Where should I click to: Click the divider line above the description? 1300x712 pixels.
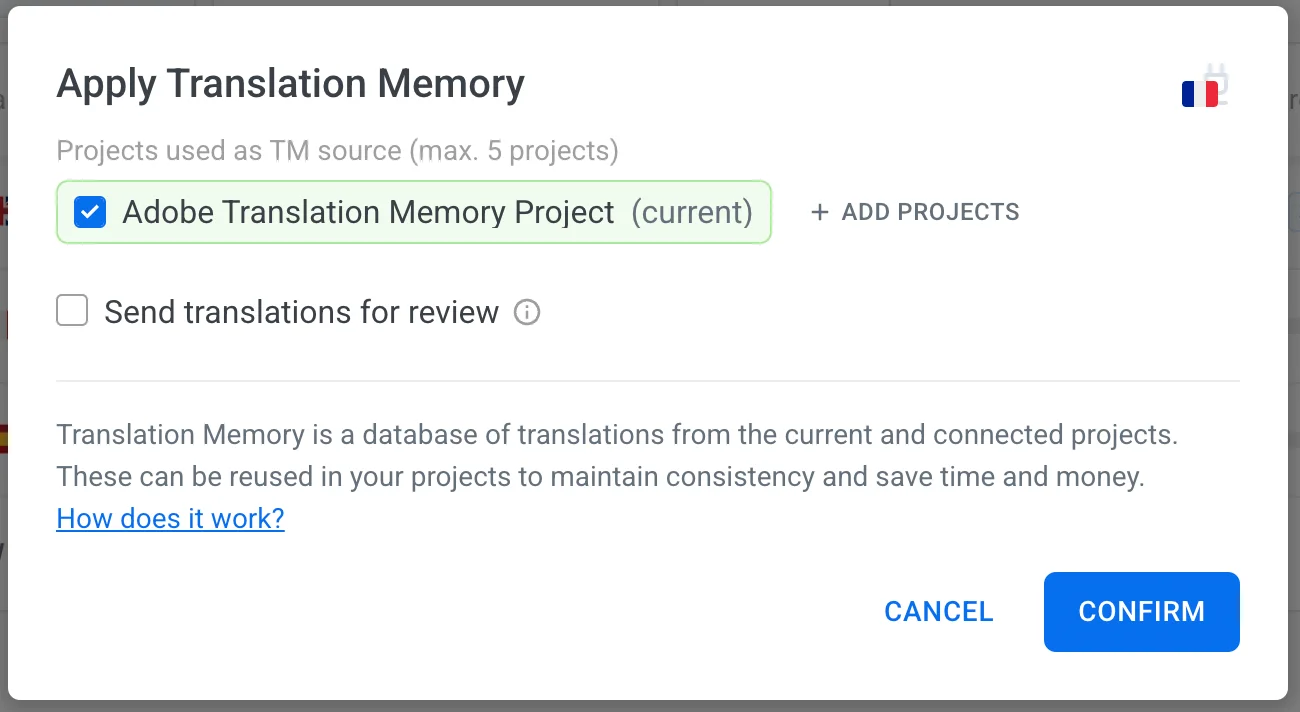[x=647, y=381]
